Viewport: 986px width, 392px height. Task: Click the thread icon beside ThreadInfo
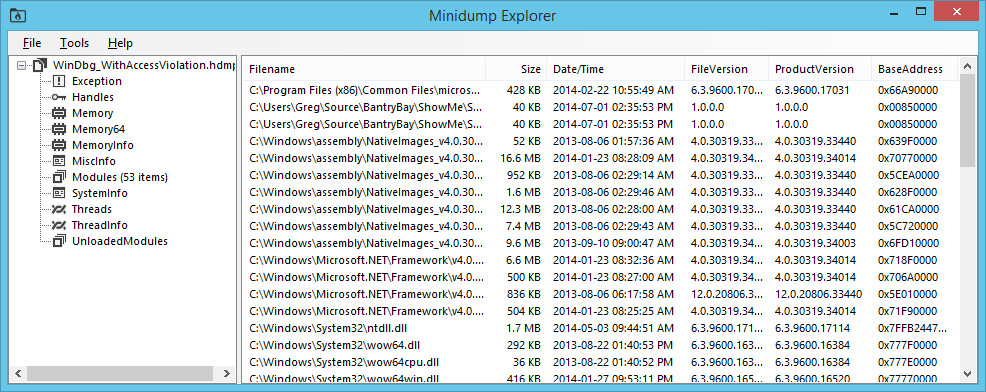point(58,225)
